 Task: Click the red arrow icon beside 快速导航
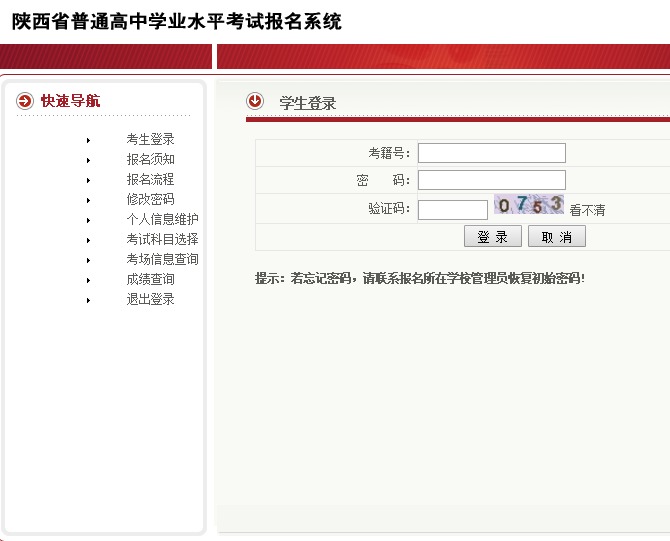tap(26, 101)
